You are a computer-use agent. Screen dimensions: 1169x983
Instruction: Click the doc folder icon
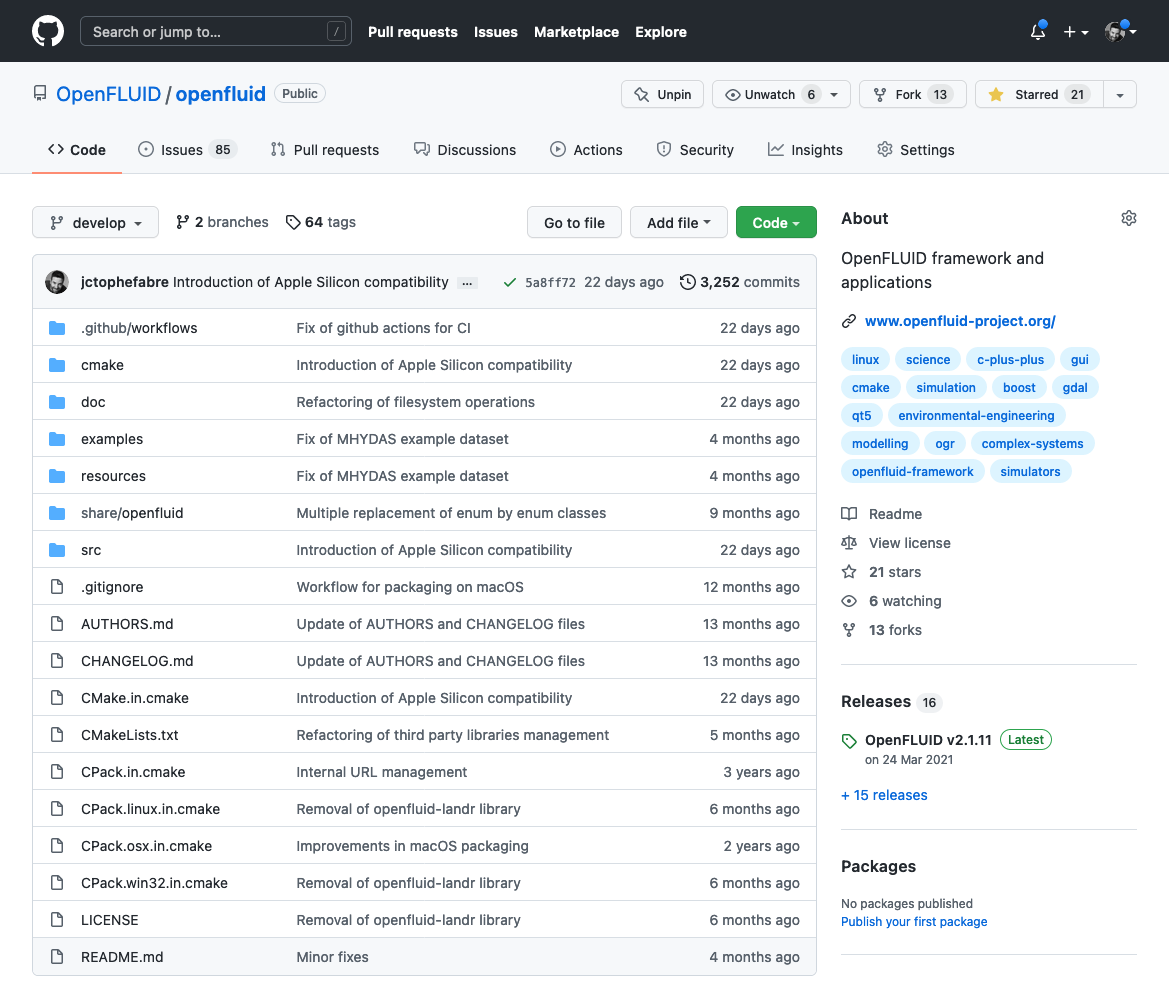[x=57, y=402]
